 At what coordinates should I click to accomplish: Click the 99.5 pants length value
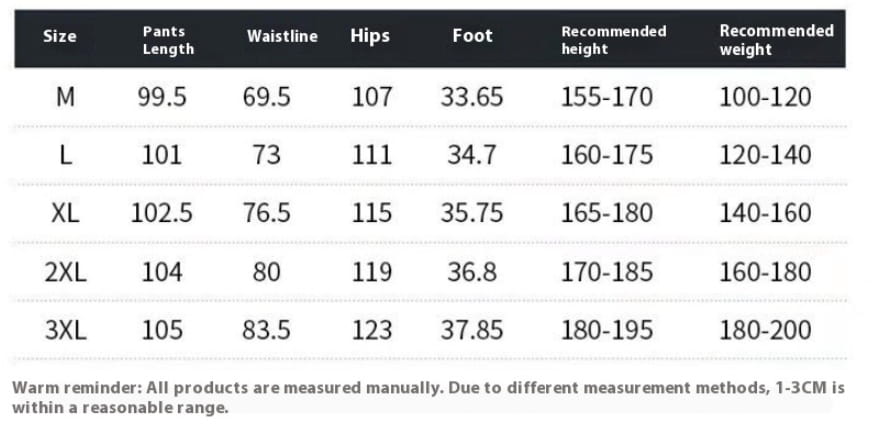coord(162,97)
